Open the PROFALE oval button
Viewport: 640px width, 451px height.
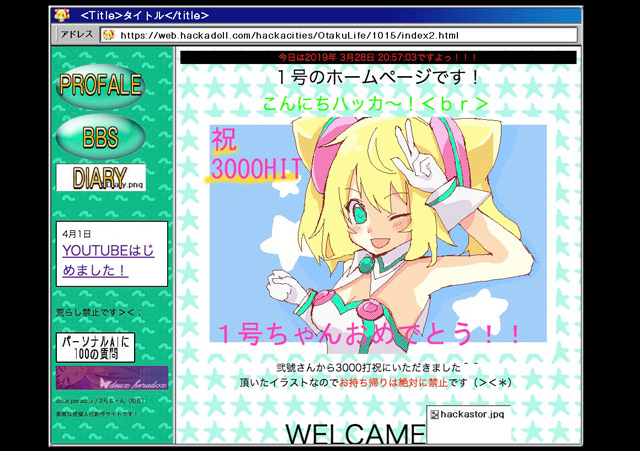click(x=101, y=85)
